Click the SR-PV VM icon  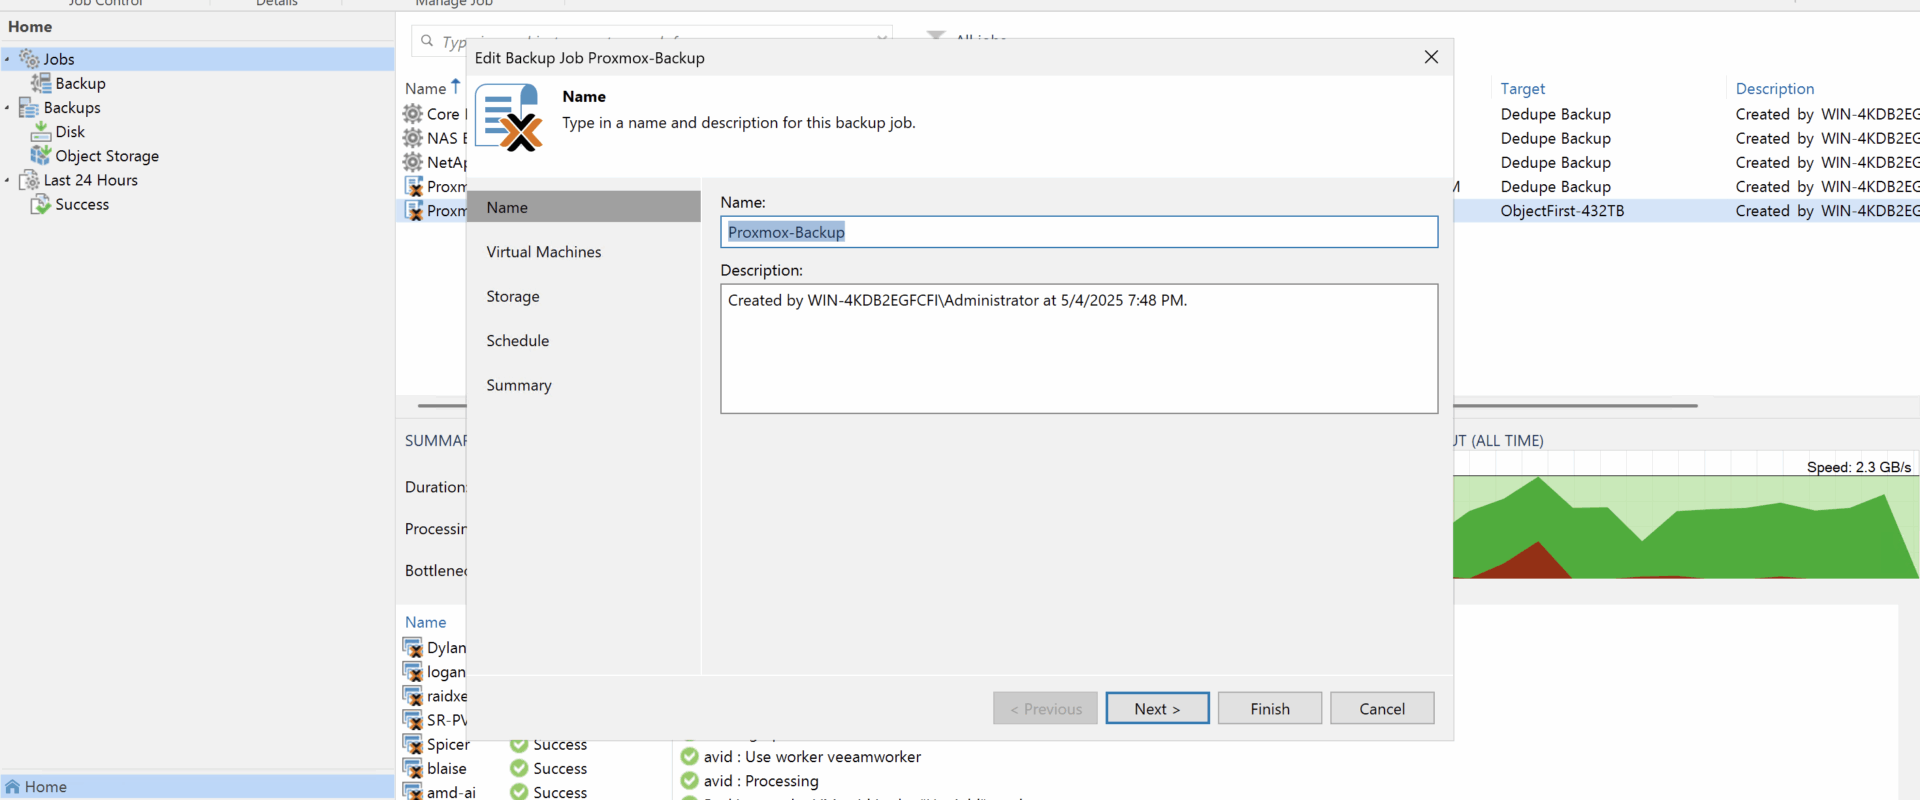[x=413, y=719]
